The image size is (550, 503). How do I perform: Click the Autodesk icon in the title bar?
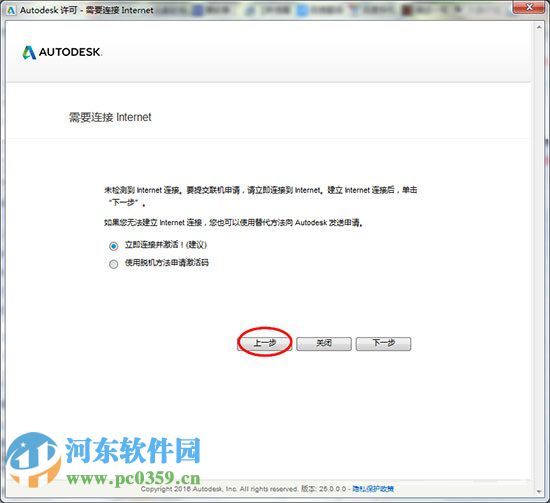pos(11,10)
